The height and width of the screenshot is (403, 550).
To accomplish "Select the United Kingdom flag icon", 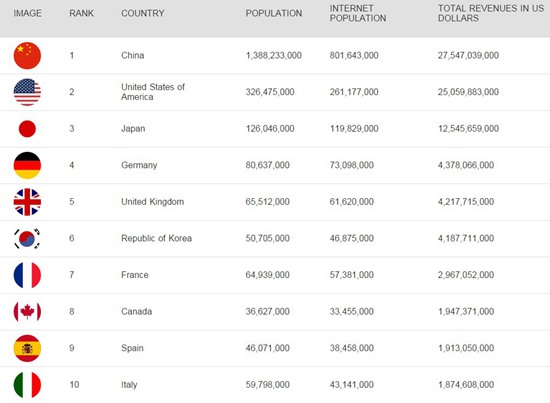I will tap(27, 202).
